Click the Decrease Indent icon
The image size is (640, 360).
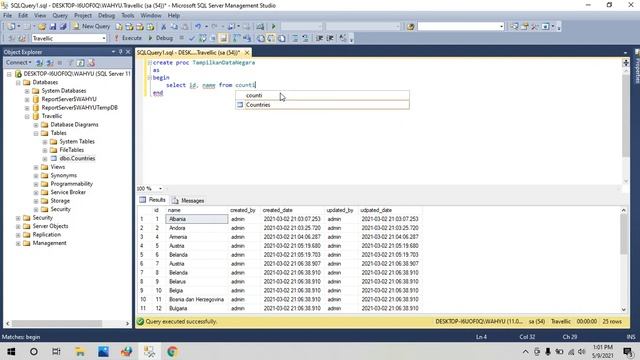point(320,38)
